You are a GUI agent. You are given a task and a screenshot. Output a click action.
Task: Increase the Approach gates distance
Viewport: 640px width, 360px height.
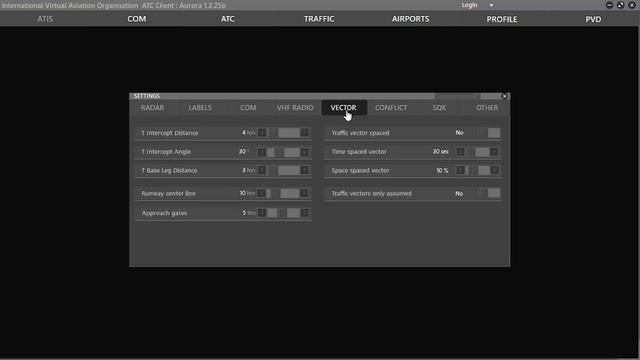tap(304, 213)
